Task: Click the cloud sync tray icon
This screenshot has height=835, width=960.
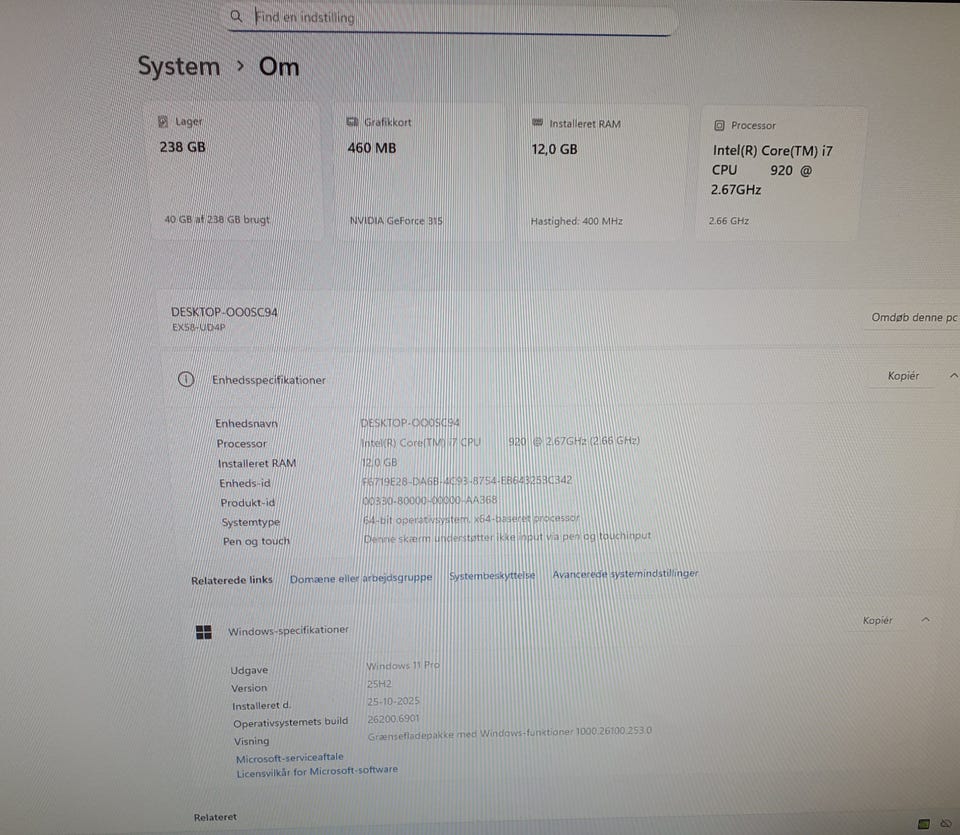Action: pyautogui.click(x=946, y=824)
